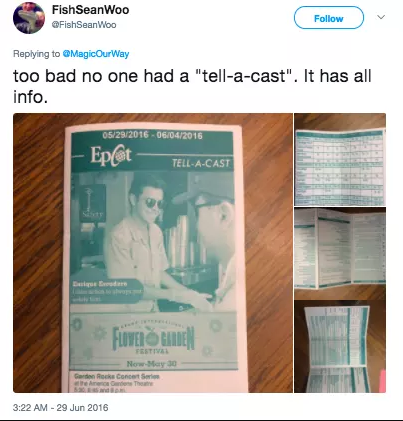Click the Epcot logo in the photo
Screen dimensions: 403x421
[x=111, y=155]
